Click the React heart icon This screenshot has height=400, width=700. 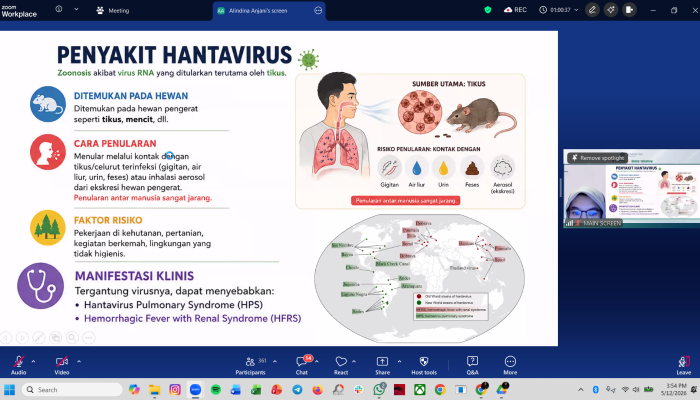tap(341, 365)
